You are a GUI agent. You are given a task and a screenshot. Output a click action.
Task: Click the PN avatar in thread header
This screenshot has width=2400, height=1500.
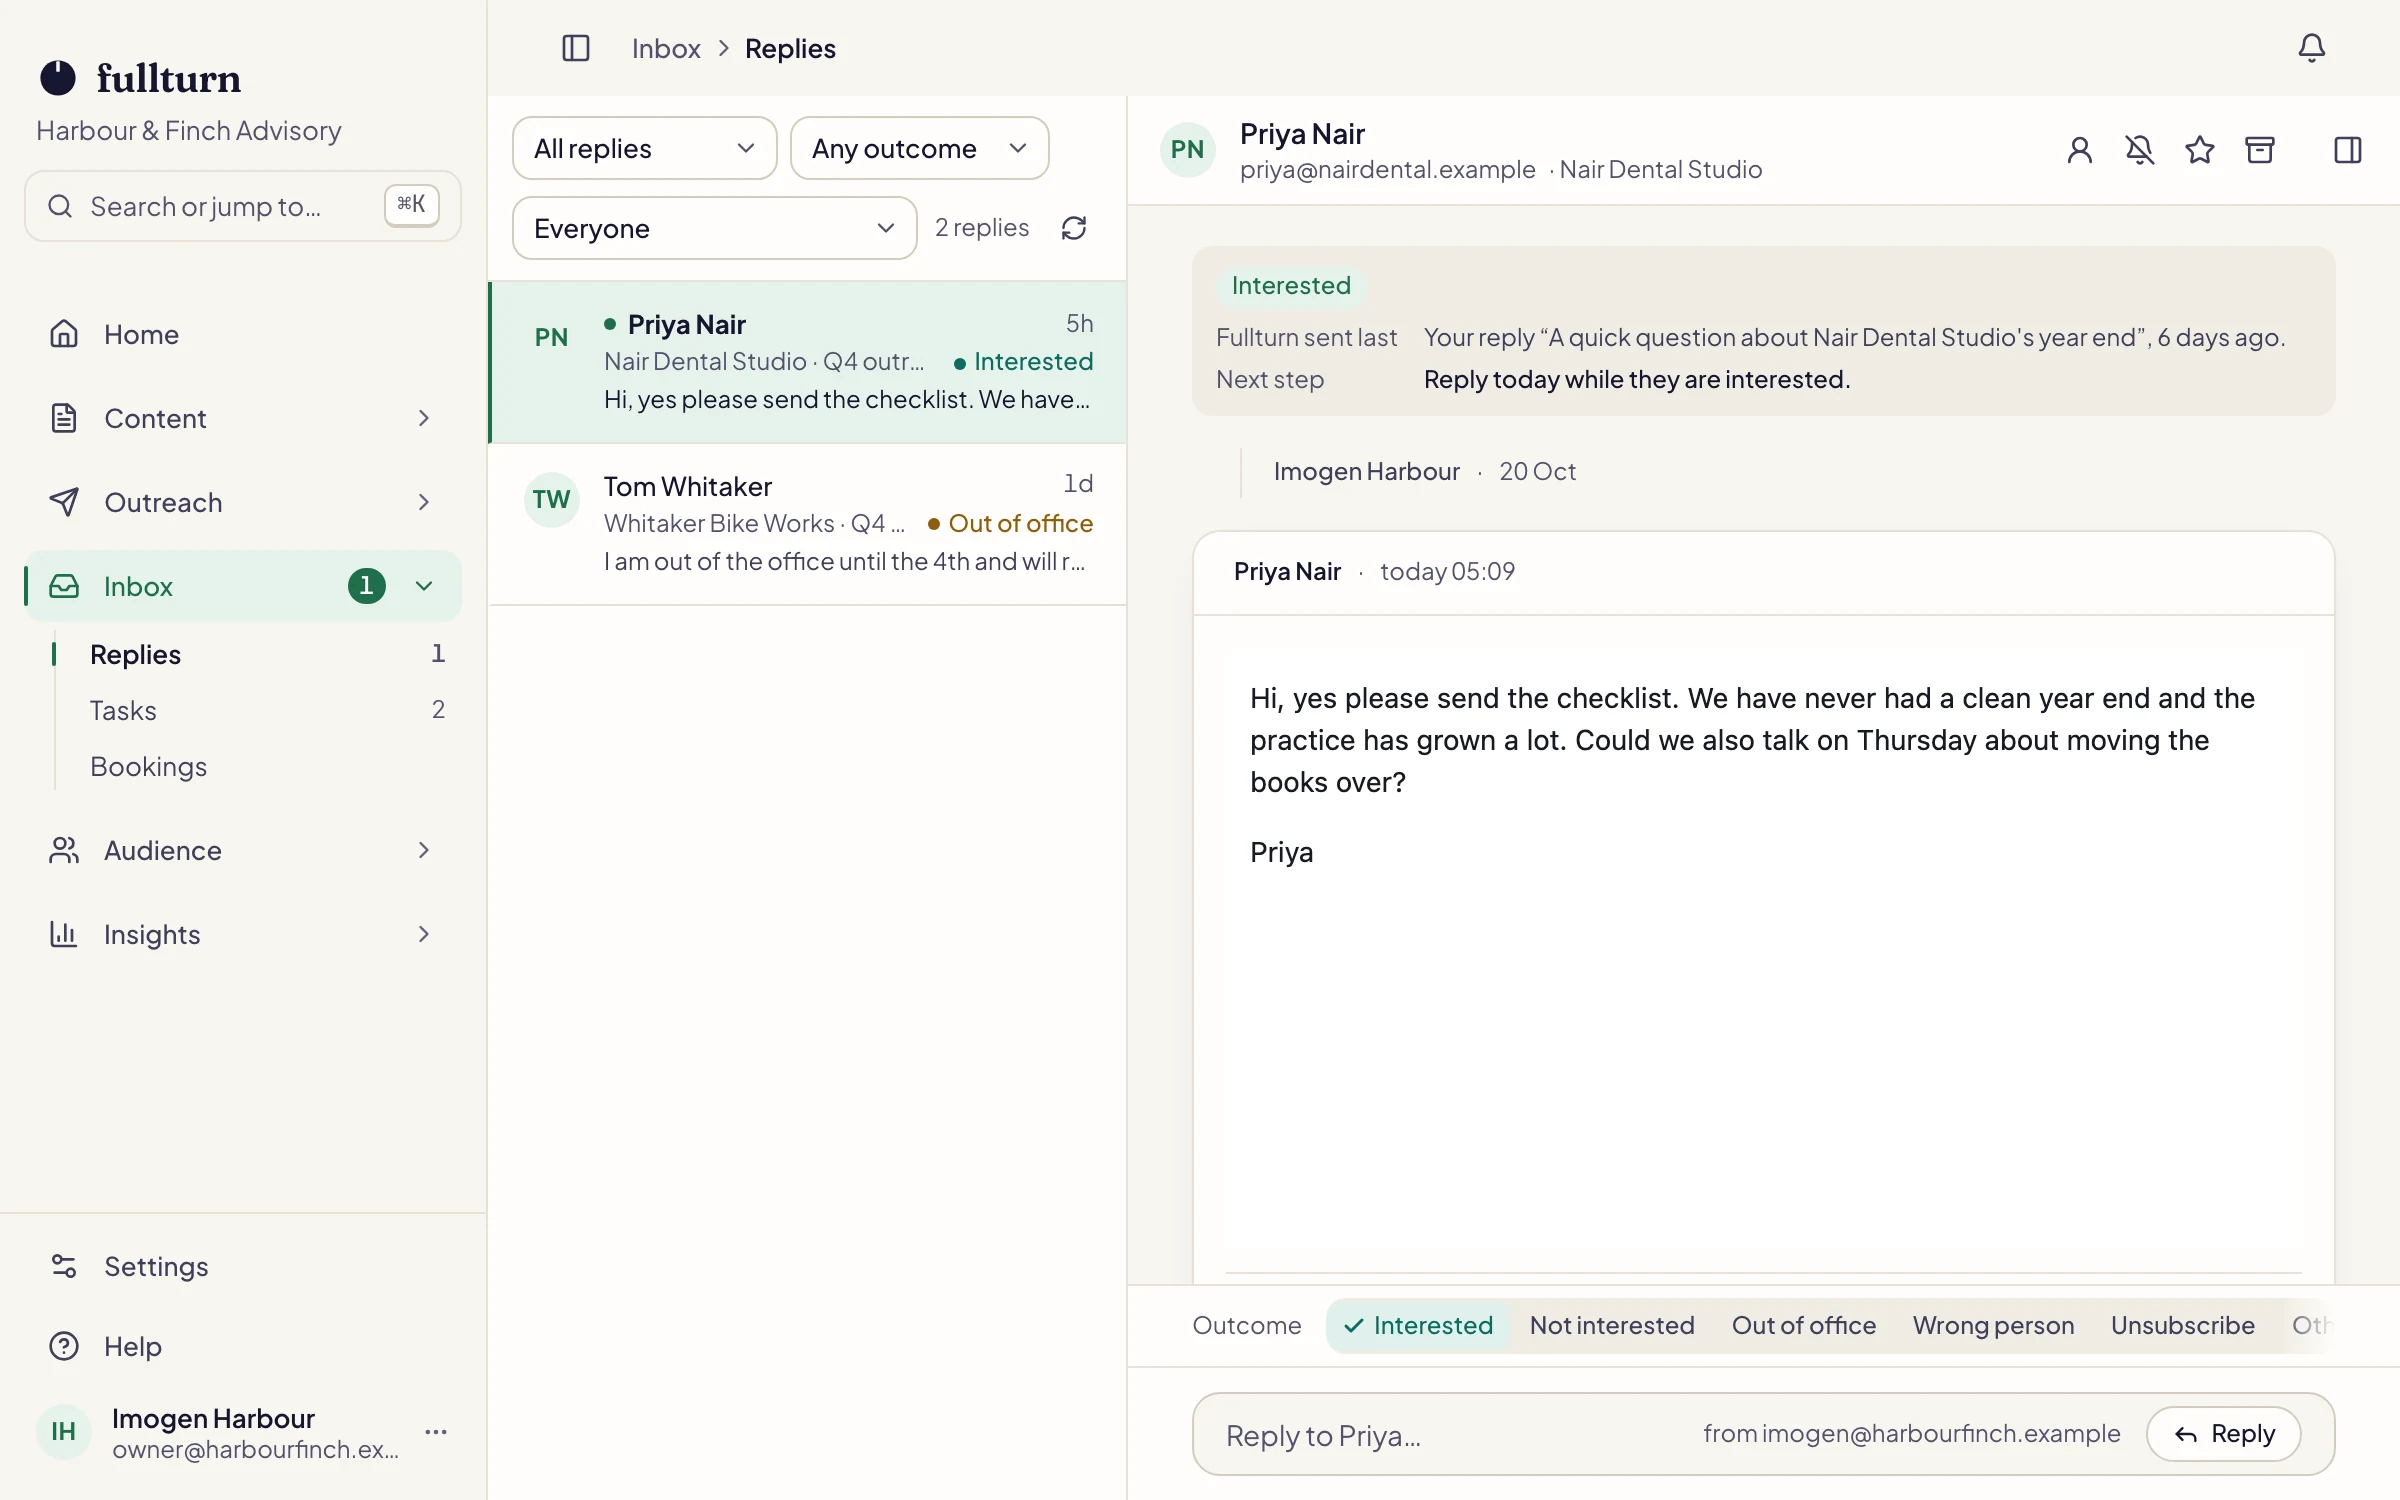[1188, 150]
